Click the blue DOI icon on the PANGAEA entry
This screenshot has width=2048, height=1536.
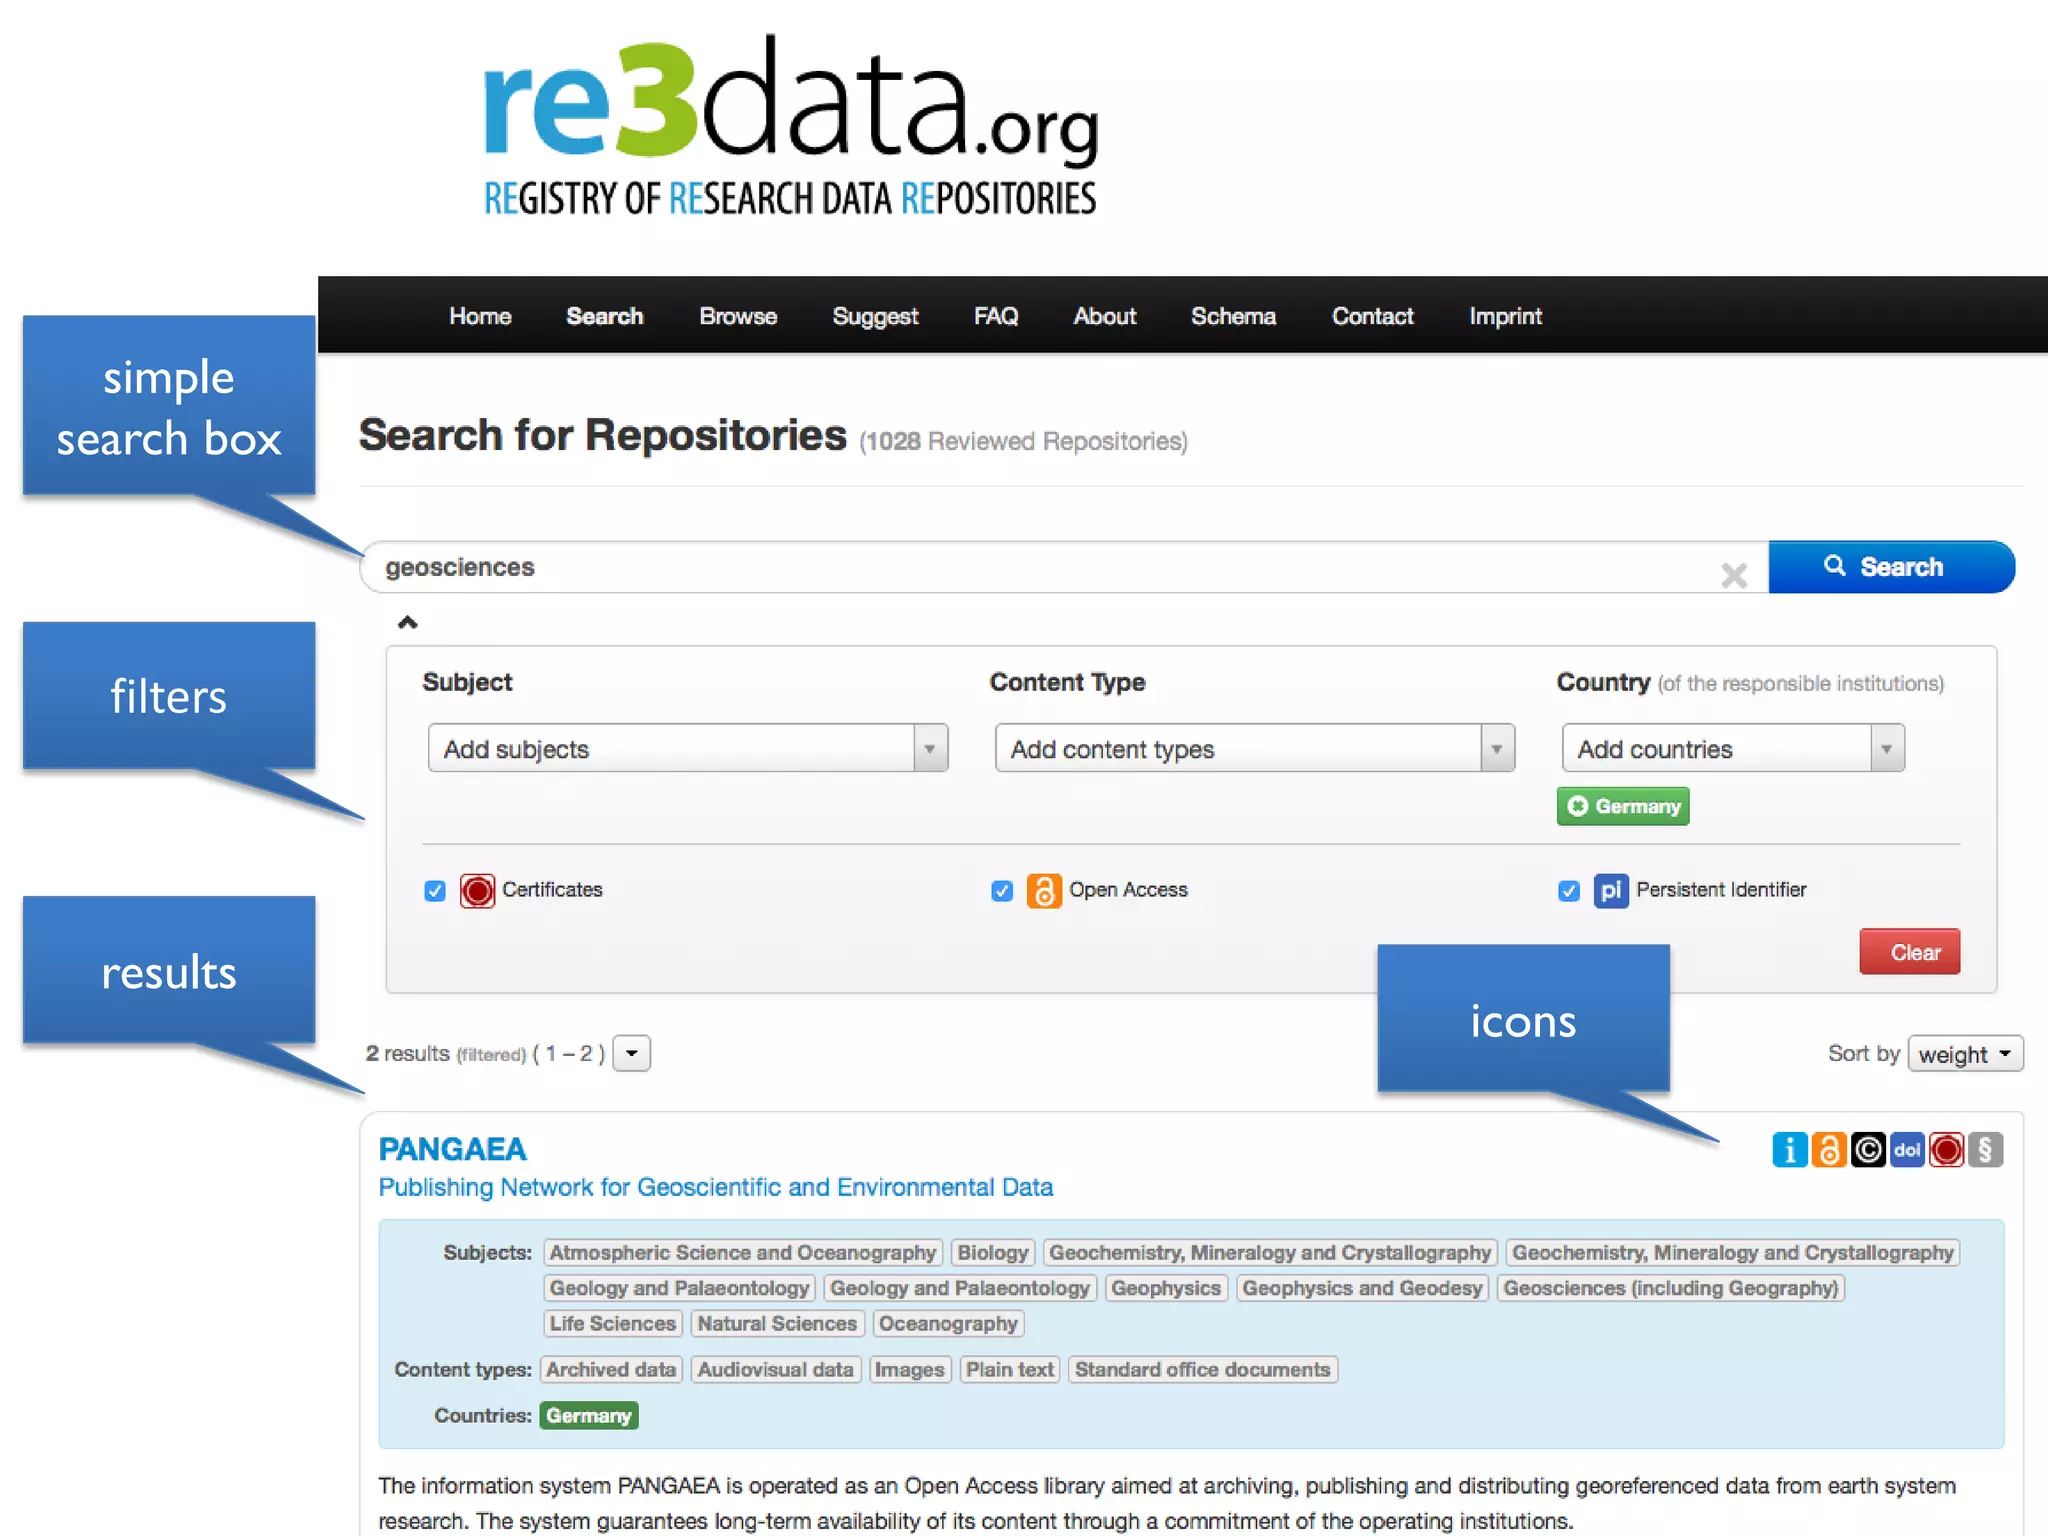click(x=1907, y=1150)
